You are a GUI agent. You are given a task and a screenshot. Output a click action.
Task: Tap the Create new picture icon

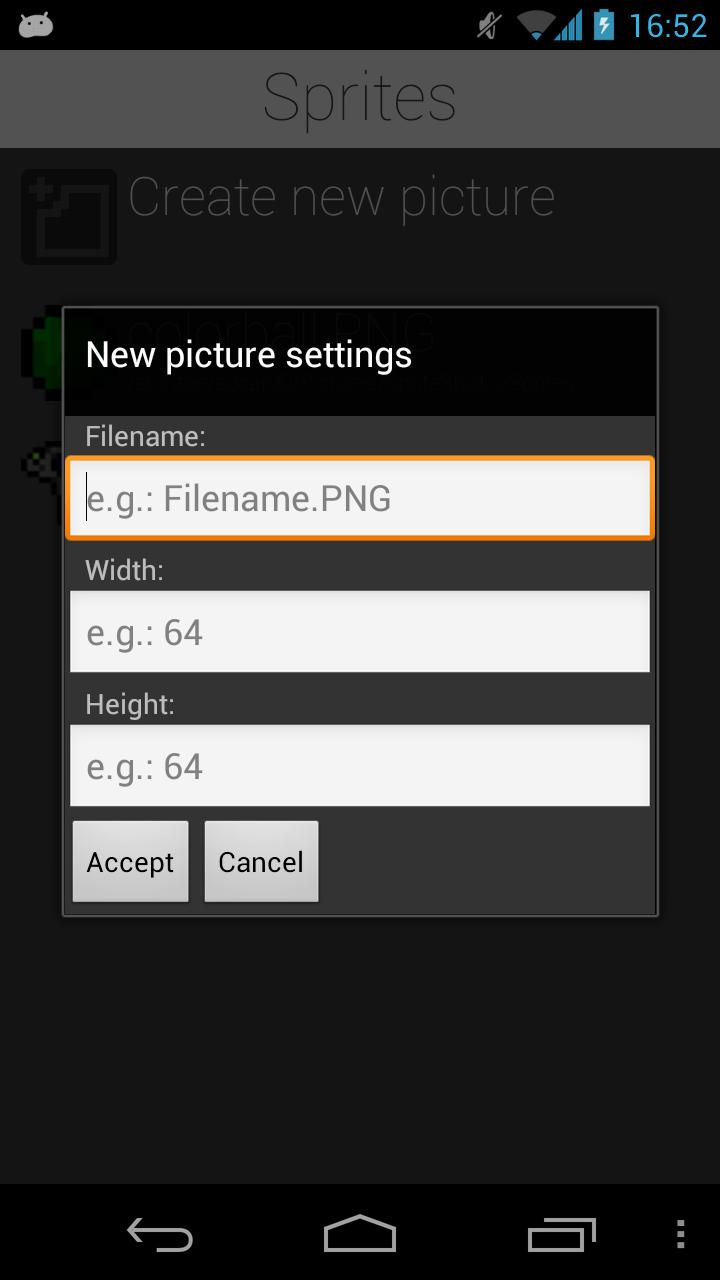[69, 217]
